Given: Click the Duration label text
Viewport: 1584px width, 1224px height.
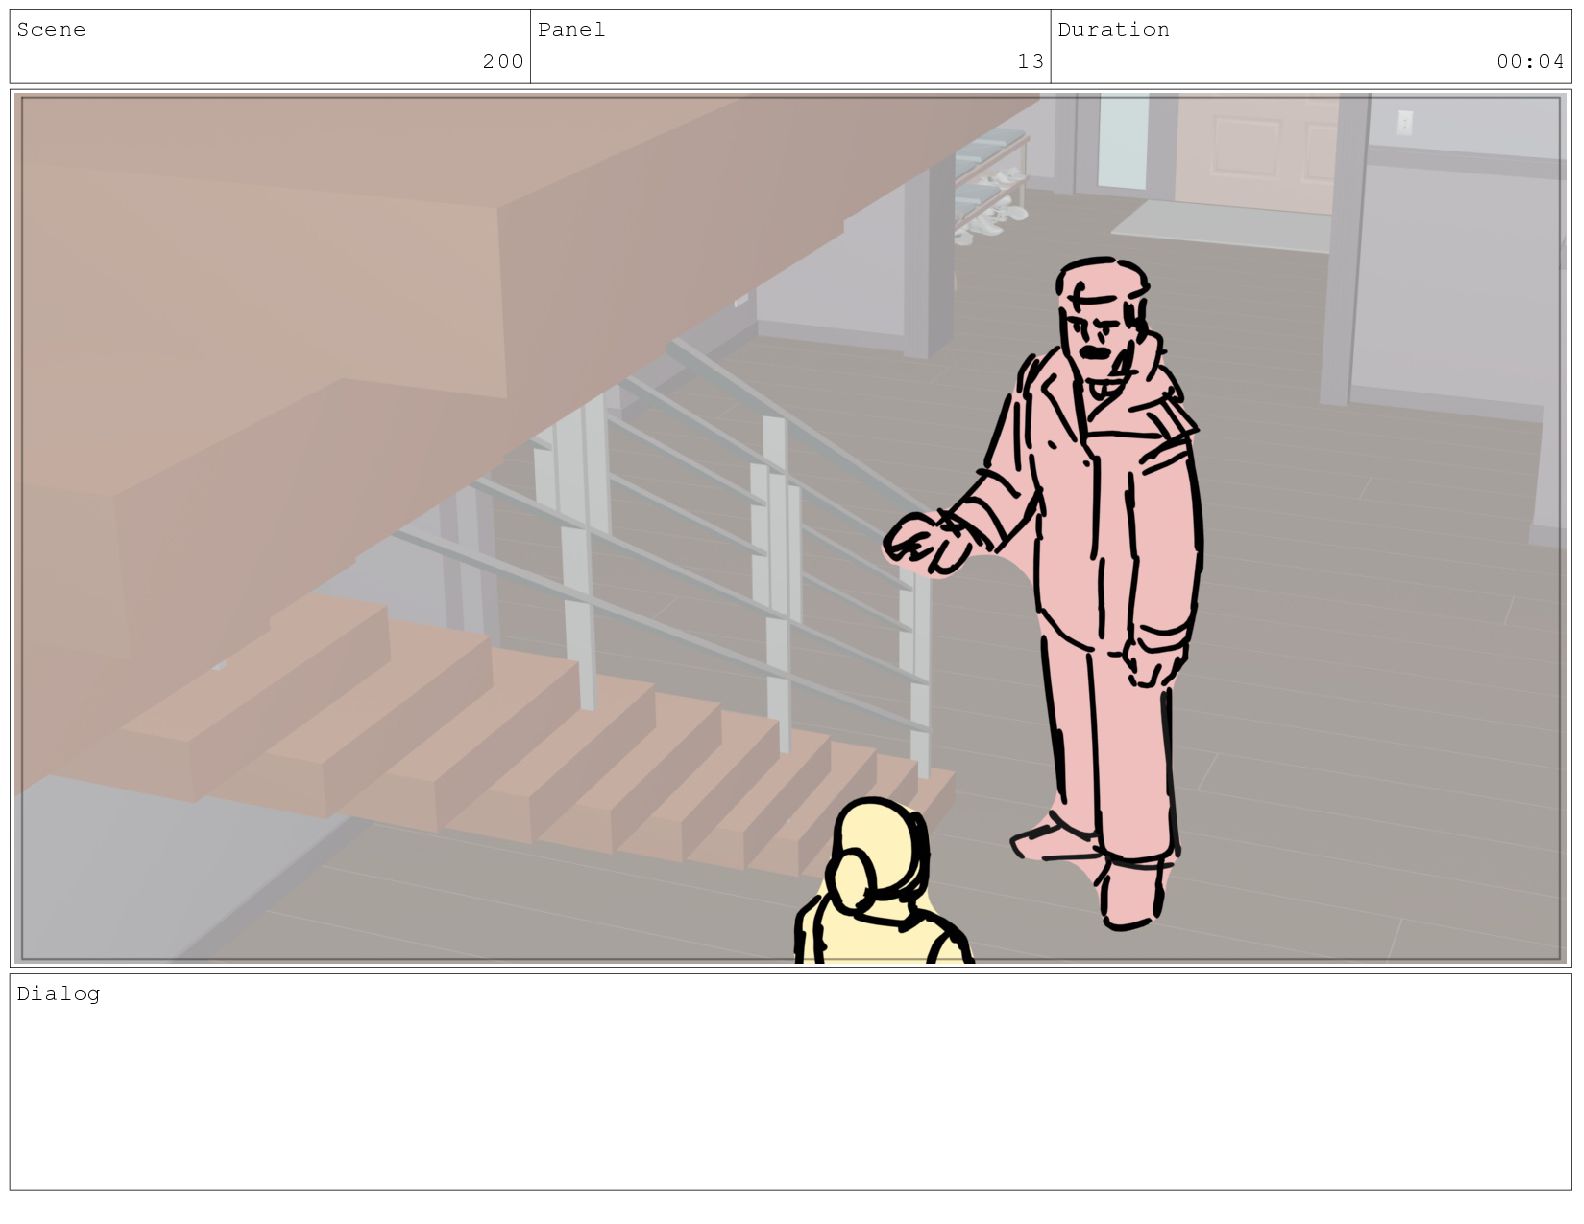Looking at the screenshot, I should tap(1113, 30).
